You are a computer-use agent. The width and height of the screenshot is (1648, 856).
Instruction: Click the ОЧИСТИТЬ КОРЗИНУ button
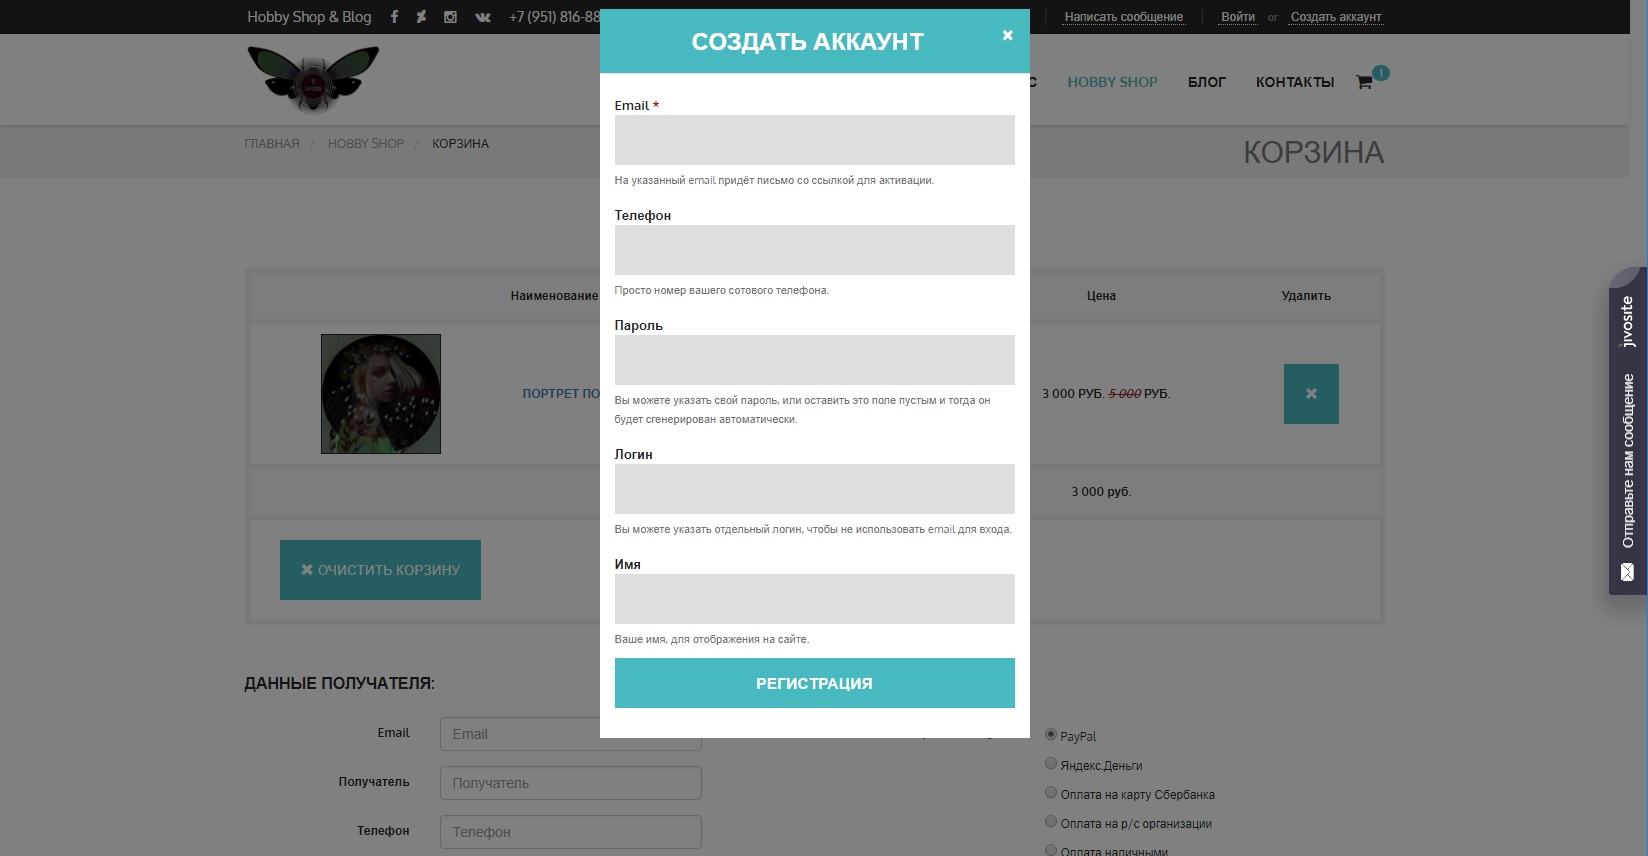coord(380,570)
